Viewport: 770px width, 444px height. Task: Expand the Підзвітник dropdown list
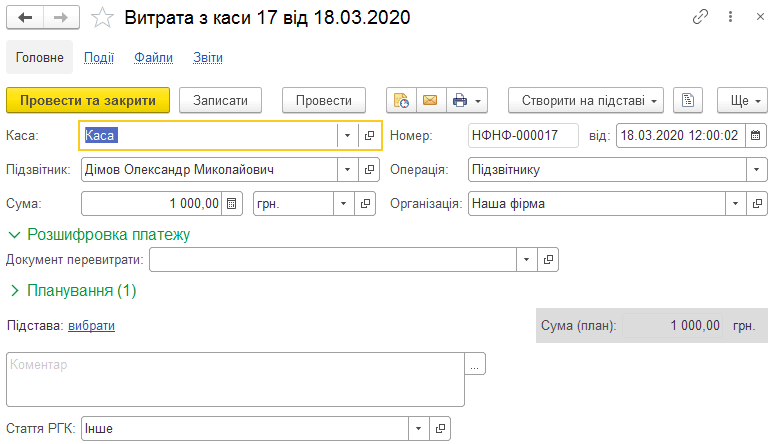(347, 169)
